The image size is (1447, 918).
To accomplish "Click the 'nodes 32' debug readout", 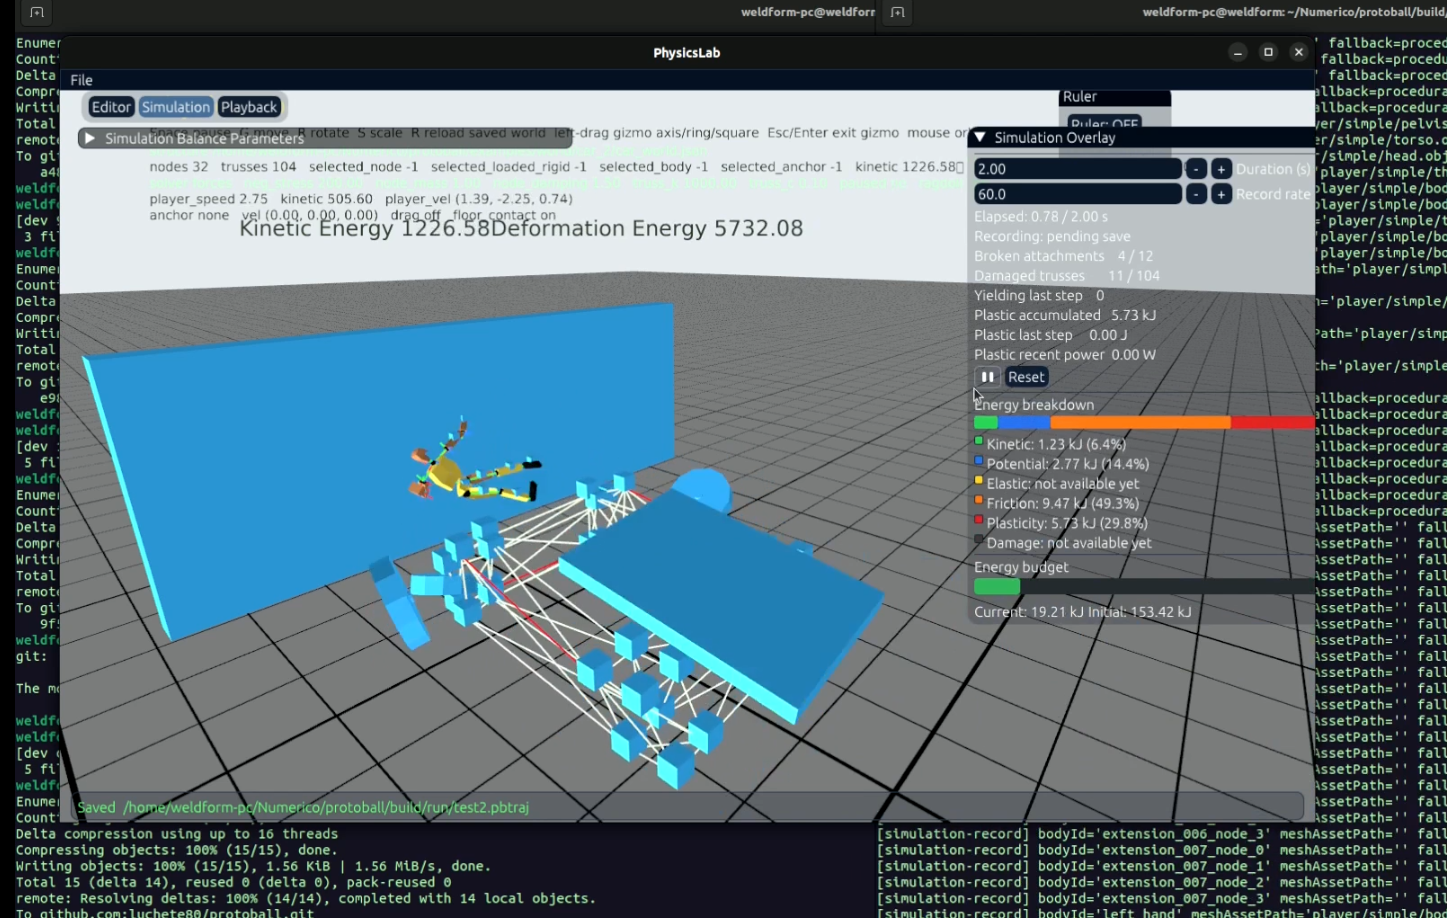I will point(179,167).
